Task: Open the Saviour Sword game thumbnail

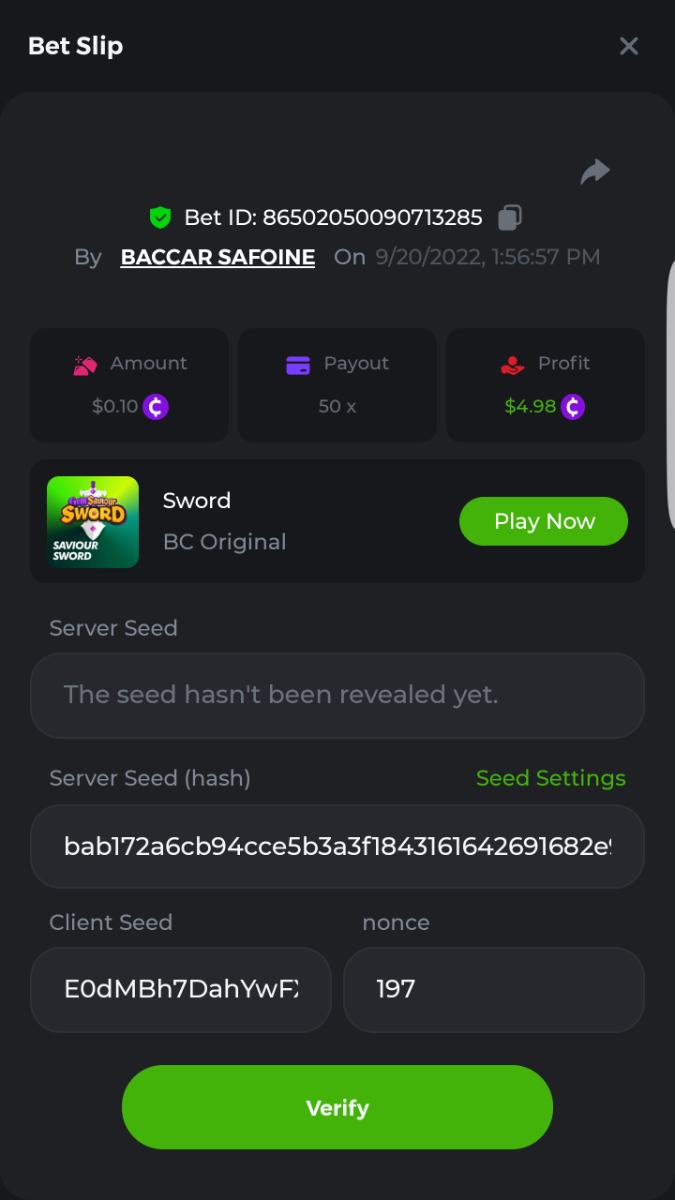Action: point(93,521)
